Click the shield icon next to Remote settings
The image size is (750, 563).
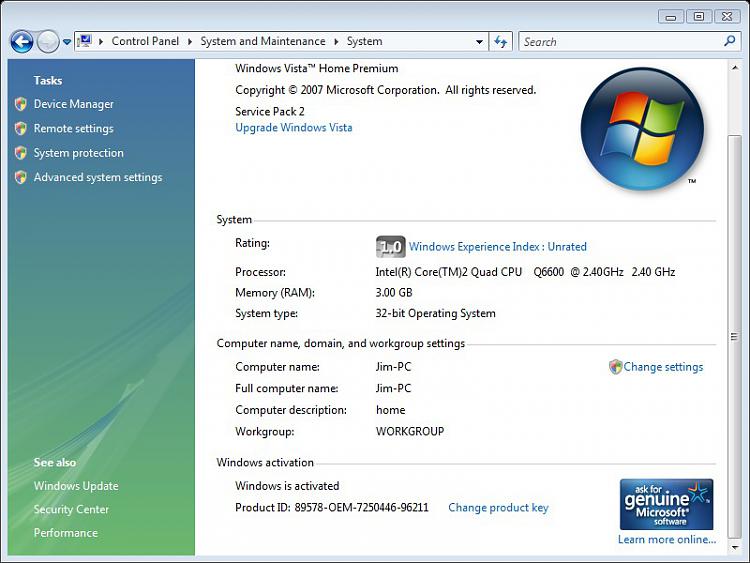[x=21, y=128]
